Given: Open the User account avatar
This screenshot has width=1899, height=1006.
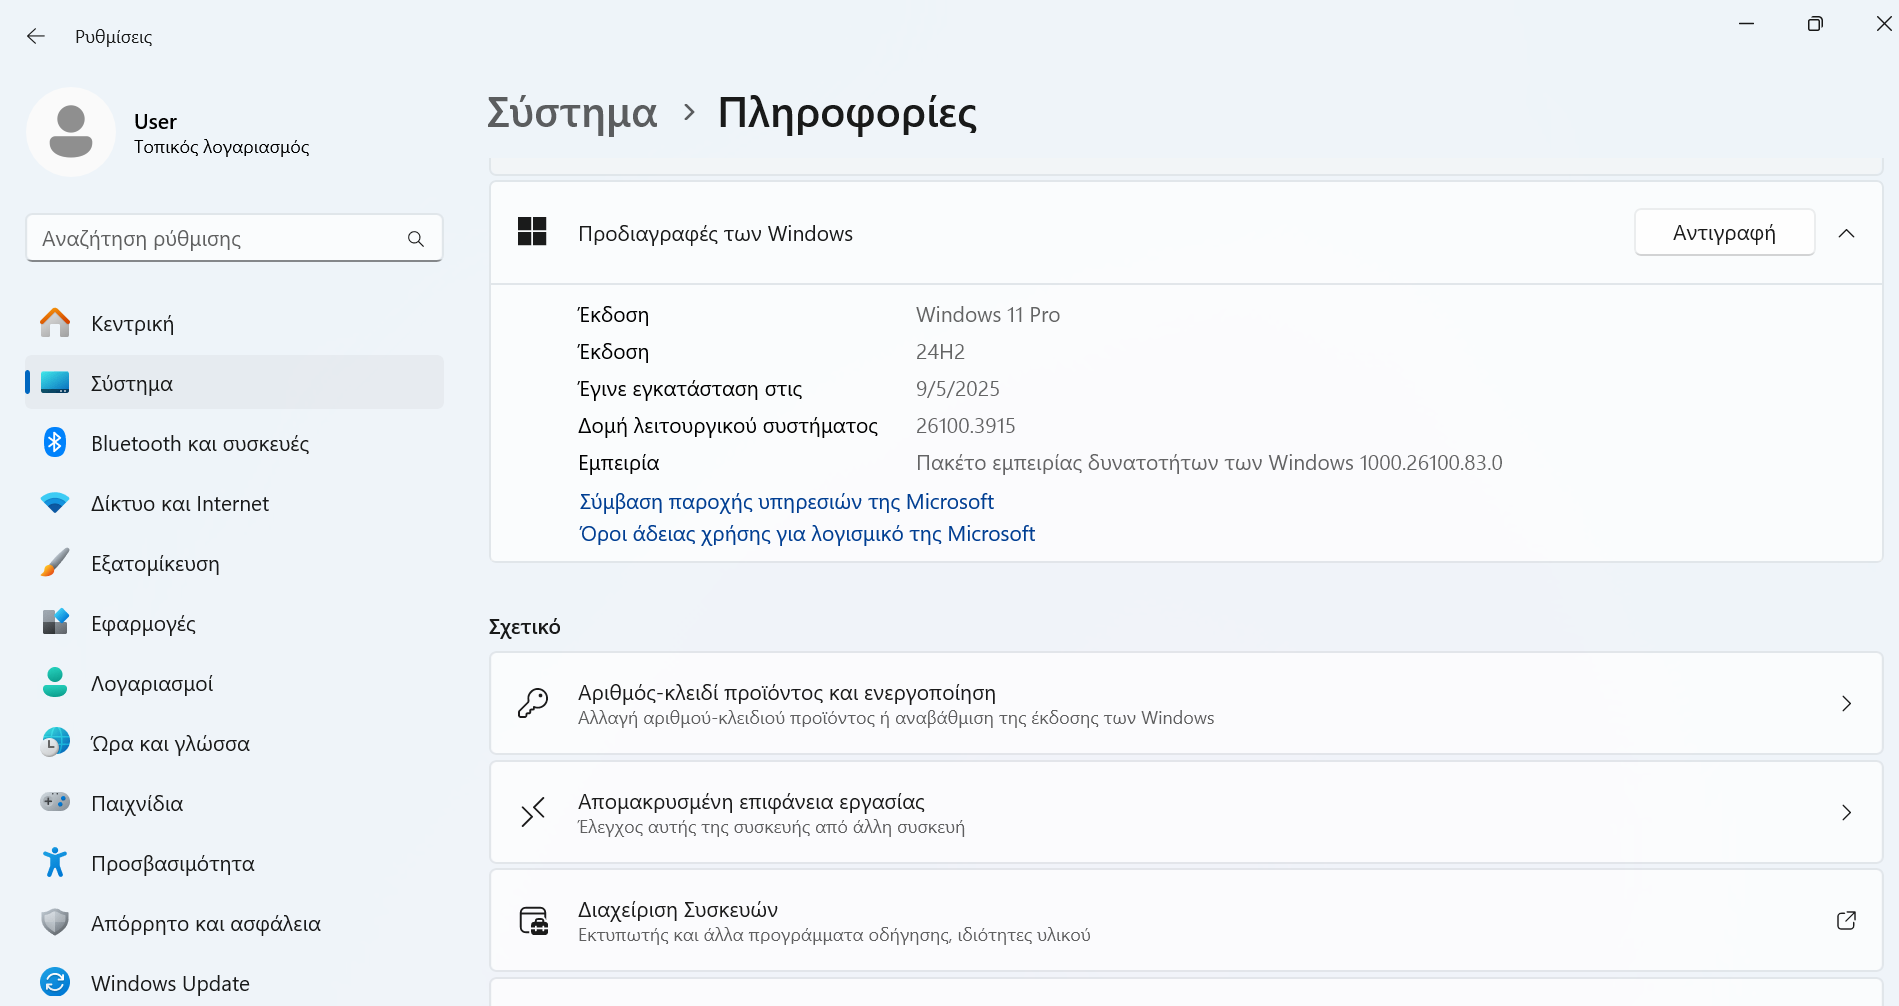Looking at the screenshot, I should tap(71, 132).
